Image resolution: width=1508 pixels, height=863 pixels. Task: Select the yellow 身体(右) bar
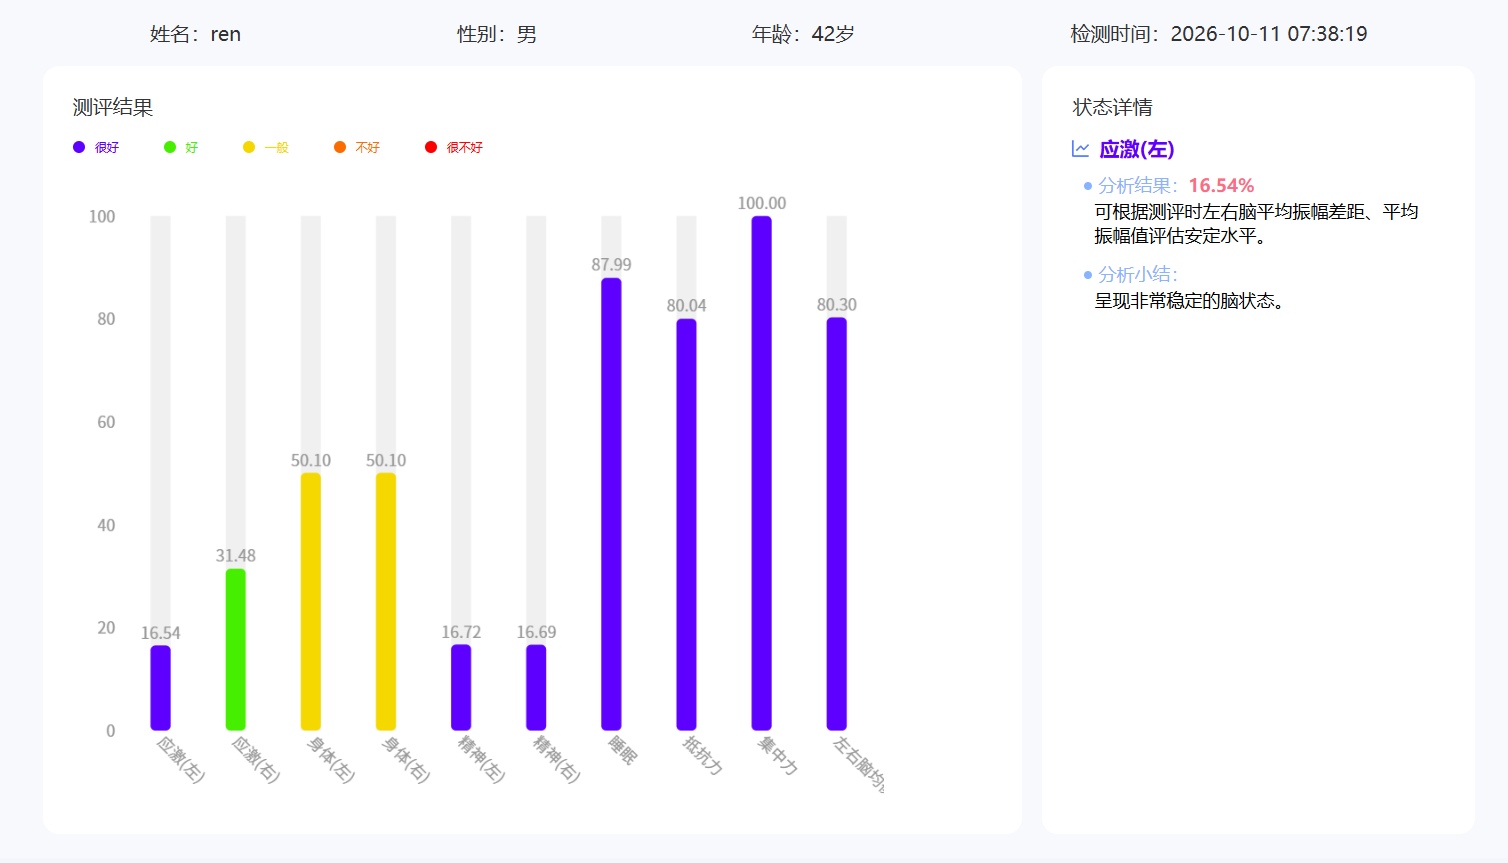tap(386, 601)
